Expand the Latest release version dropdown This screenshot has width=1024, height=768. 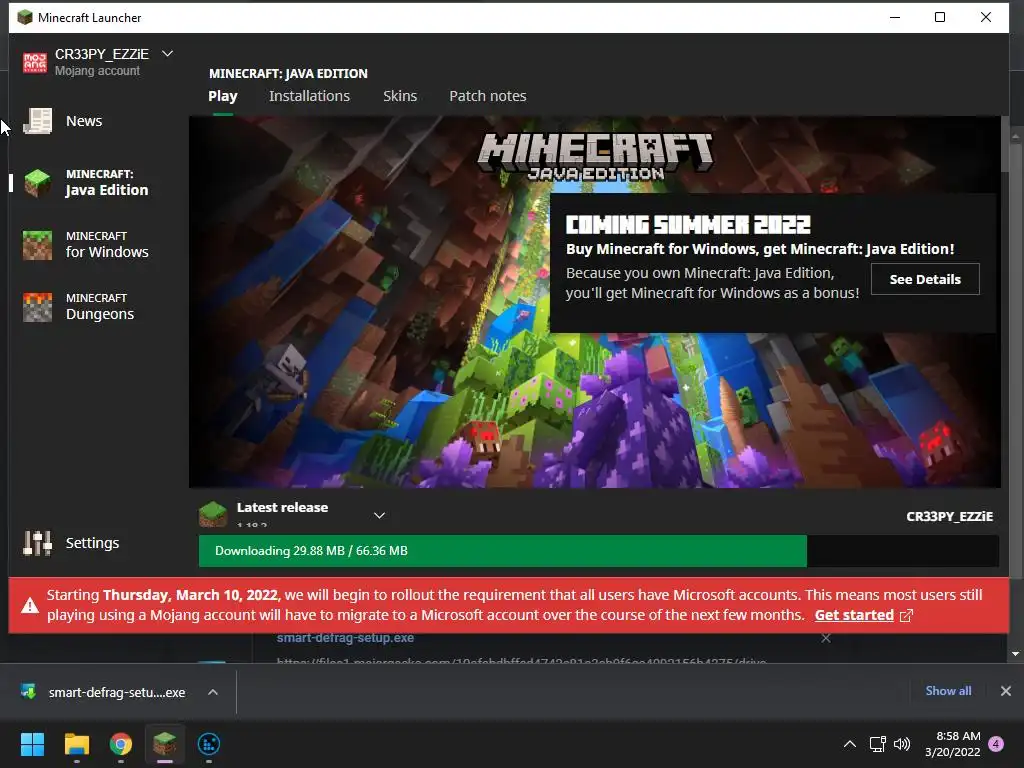(x=379, y=515)
